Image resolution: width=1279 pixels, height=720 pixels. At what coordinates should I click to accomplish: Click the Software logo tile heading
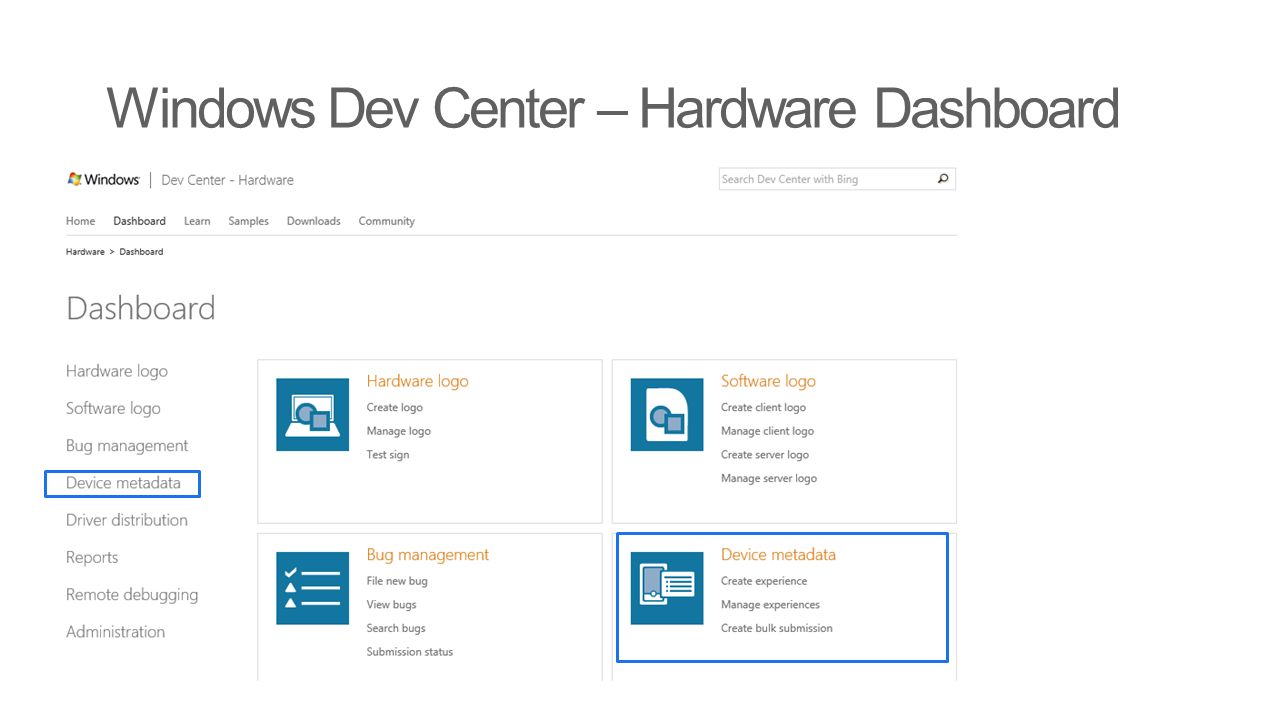(768, 381)
